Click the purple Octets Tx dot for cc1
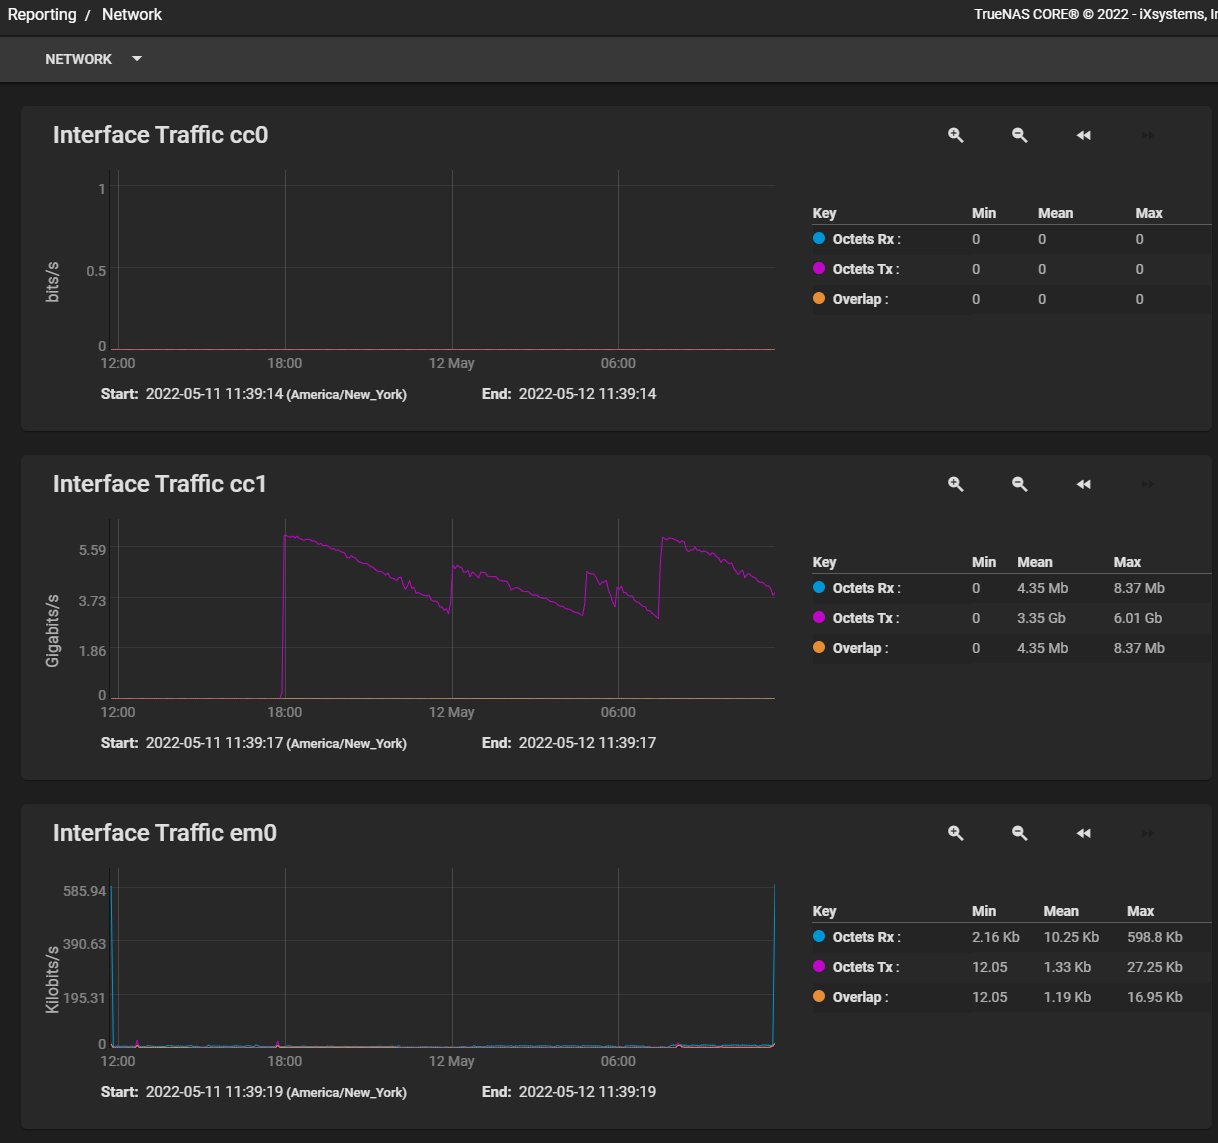 click(819, 618)
